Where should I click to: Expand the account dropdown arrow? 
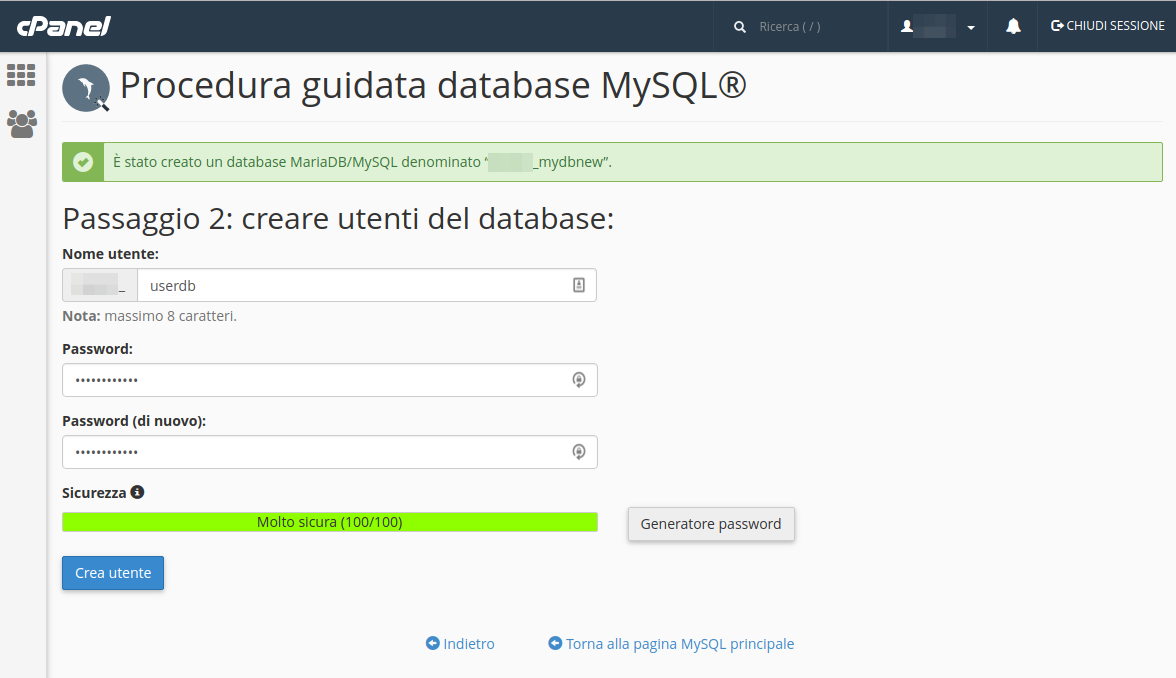971,28
